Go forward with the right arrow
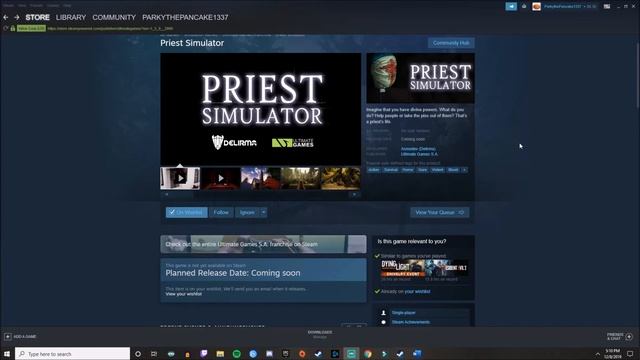Screen dimensions: 640x360 17,18
